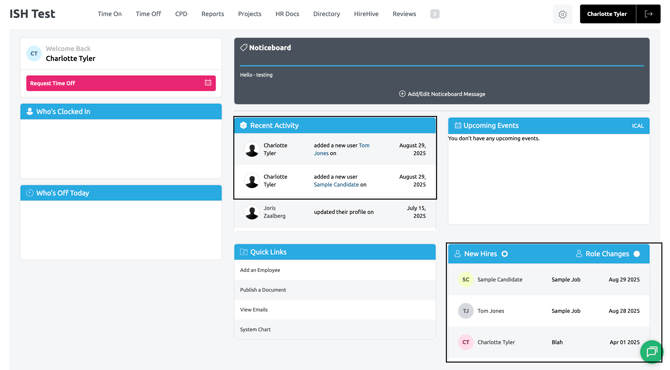Open the View Emails quick link
The image size is (670, 370).
254,310
